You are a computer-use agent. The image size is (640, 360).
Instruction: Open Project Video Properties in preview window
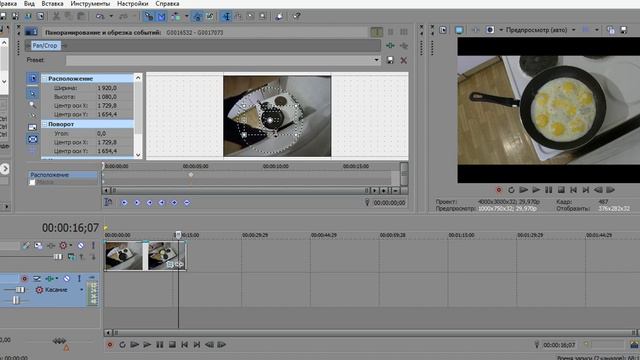[443, 30]
